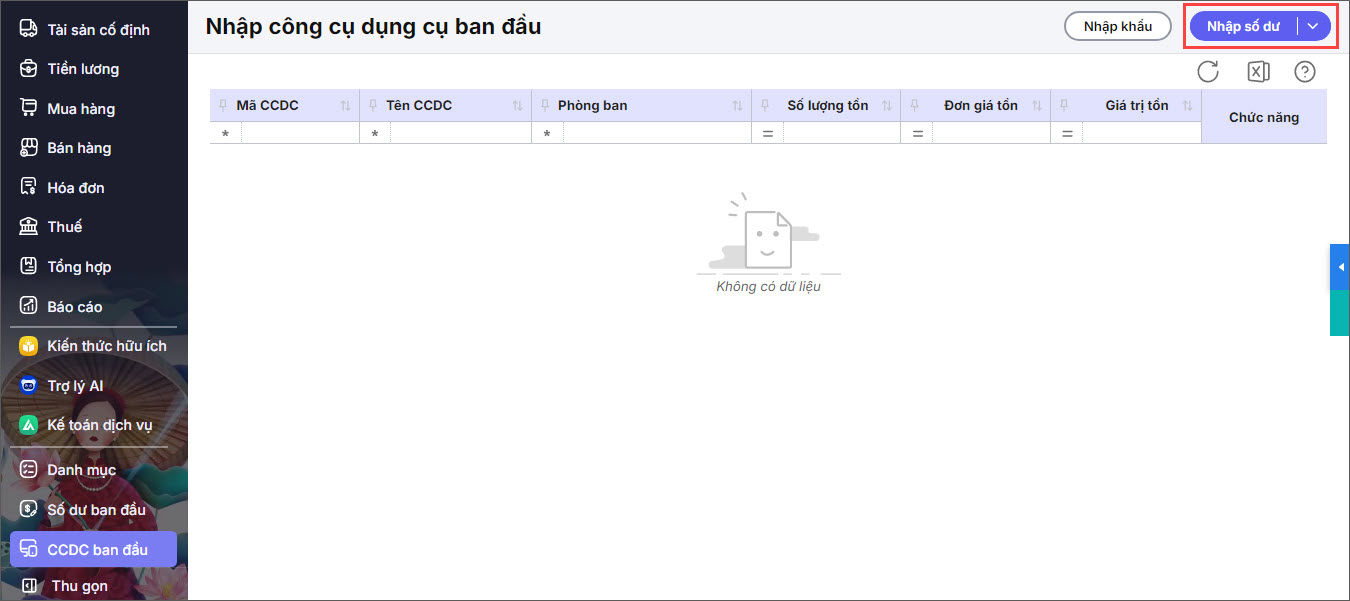Click the Kế toán dịch vụ green icon
This screenshot has height=601, width=1350.
pos(29,425)
